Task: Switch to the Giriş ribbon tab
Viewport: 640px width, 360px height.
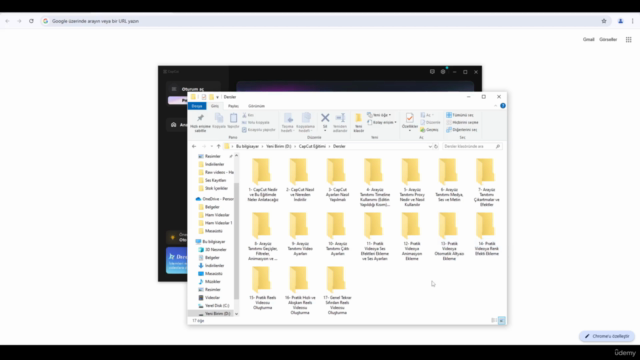Action: 215,106
